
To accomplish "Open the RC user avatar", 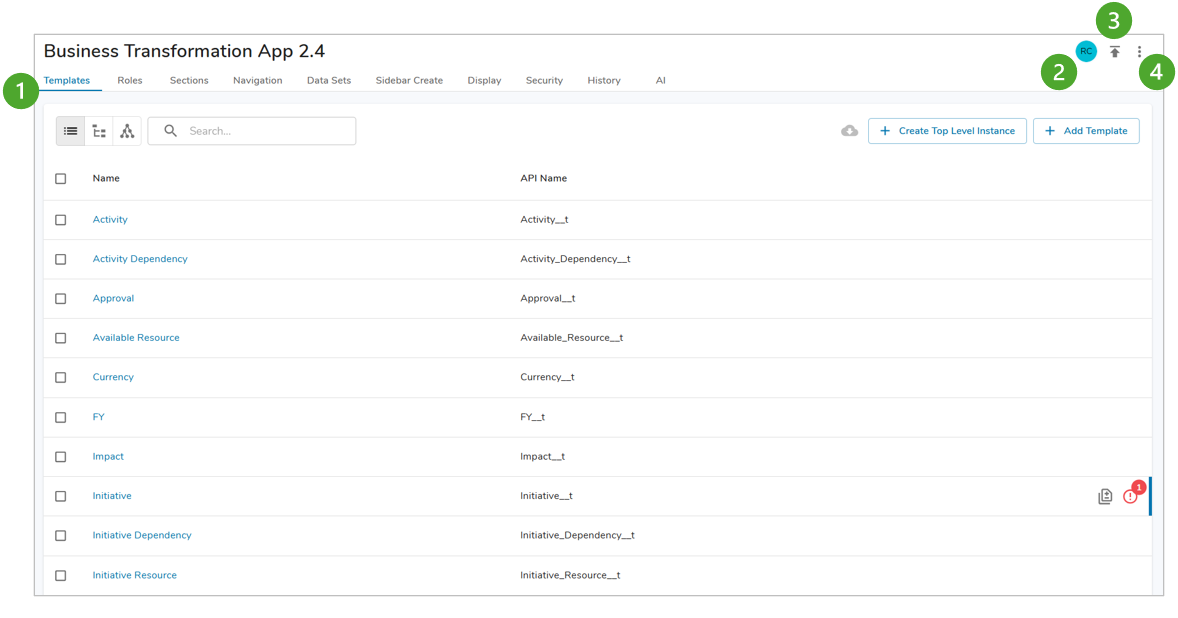I will (x=1086, y=51).
